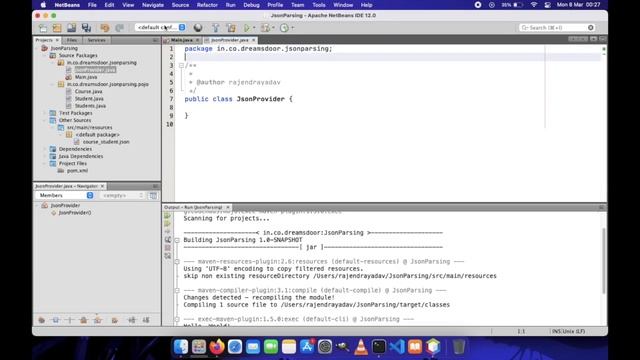The height and width of the screenshot is (360, 640).
Task: Switch to the Files tab
Action: 72,40
